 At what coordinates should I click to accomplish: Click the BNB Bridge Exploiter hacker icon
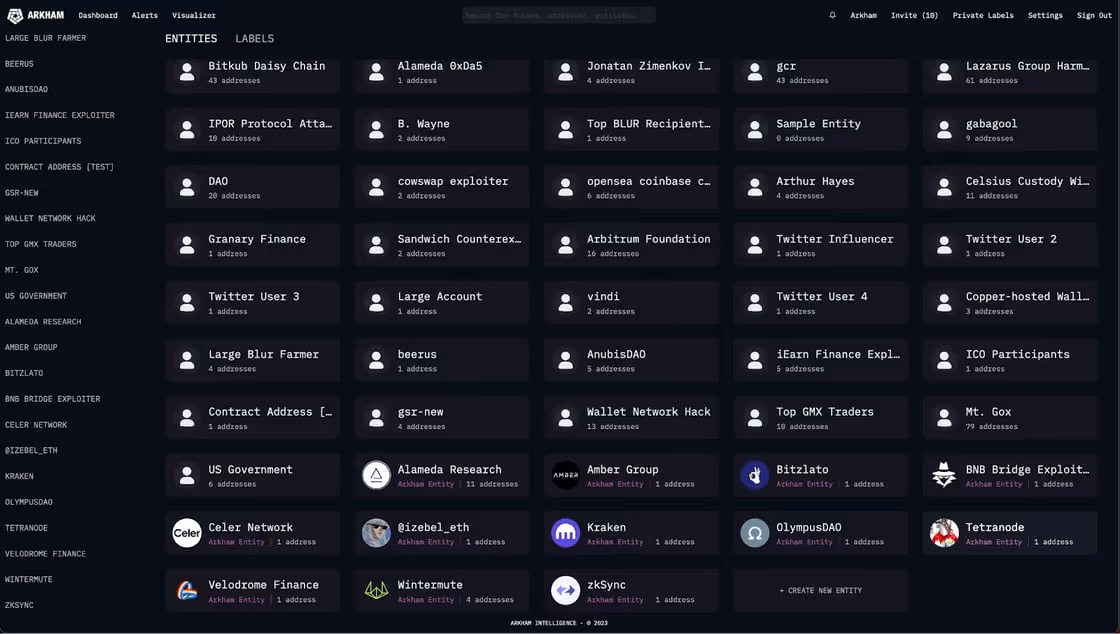[x=944, y=476]
